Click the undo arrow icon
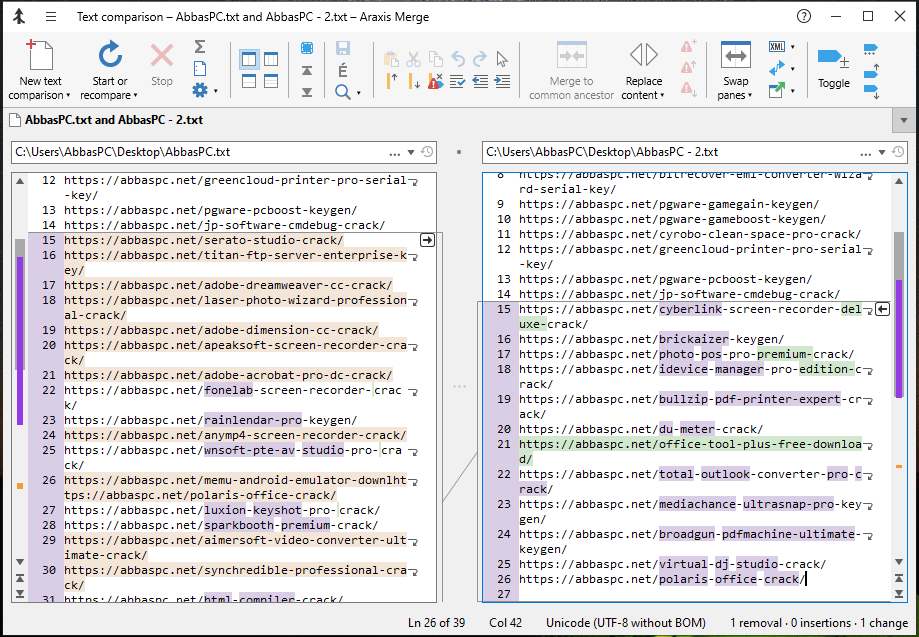 (458, 59)
